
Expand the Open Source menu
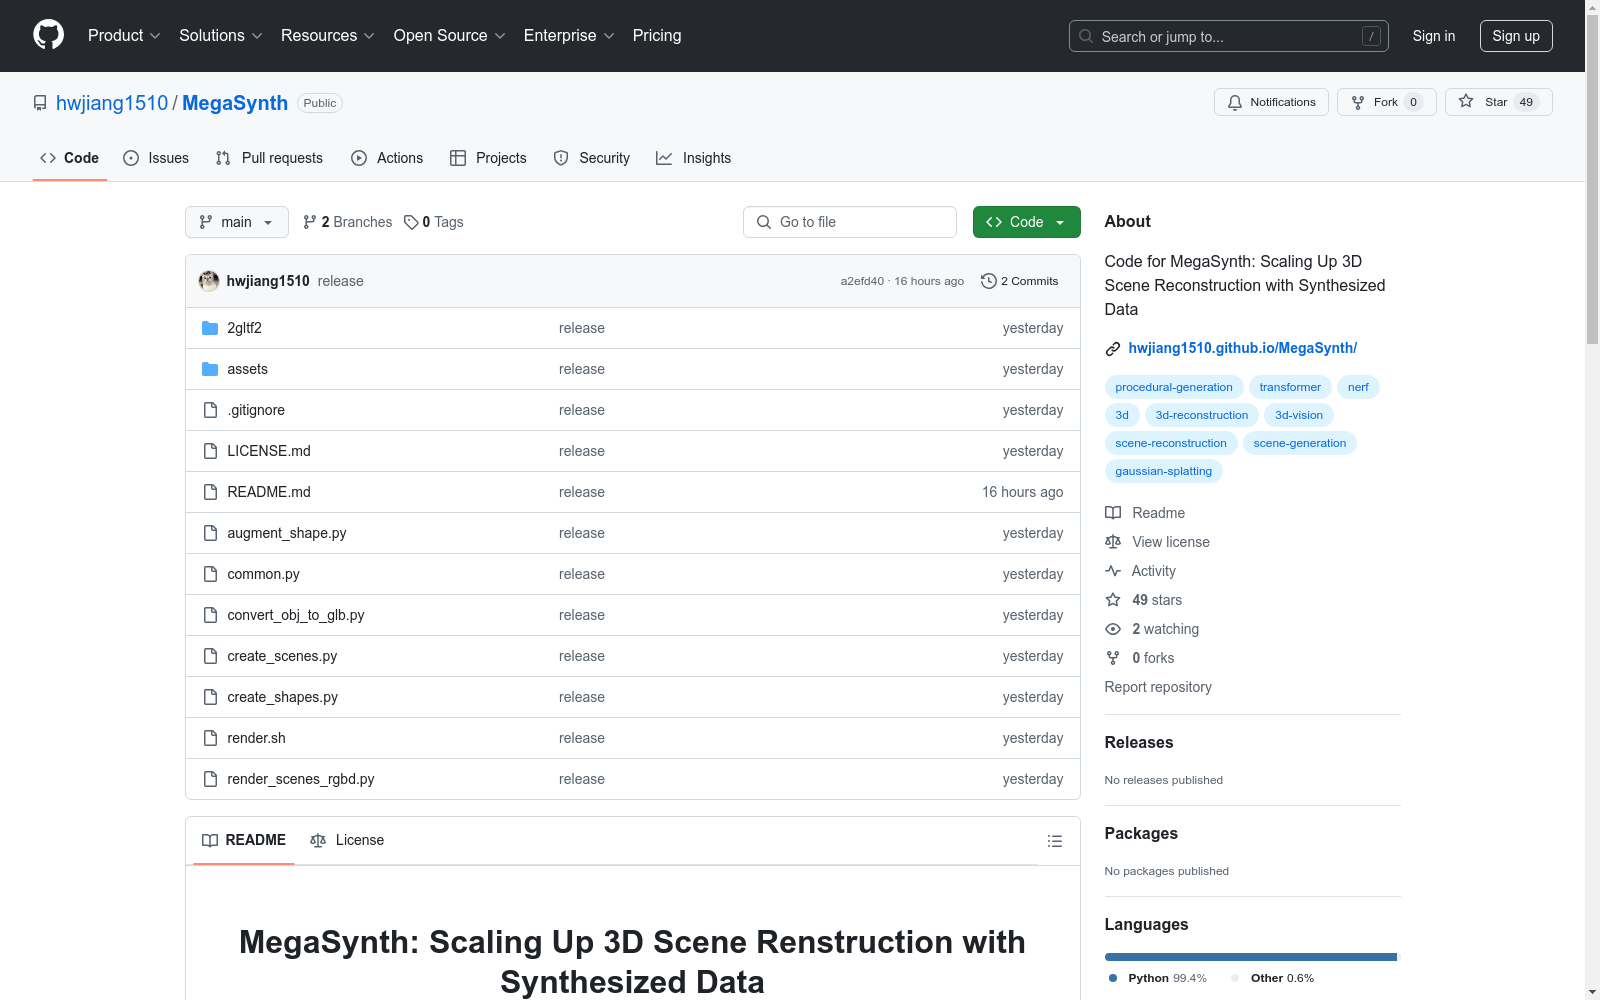[450, 35]
